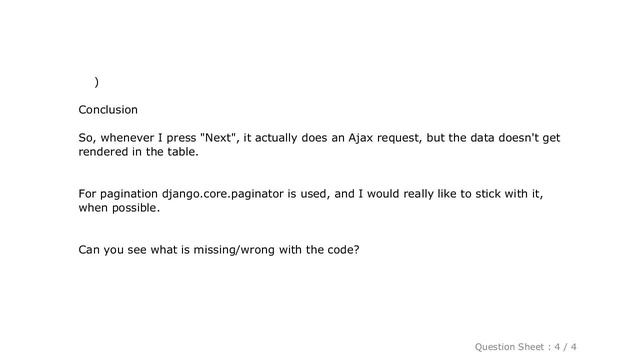Click the page number "4 / 4" in footer
Image resolution: width=640 pixels, height=360 pixels.
565,347
